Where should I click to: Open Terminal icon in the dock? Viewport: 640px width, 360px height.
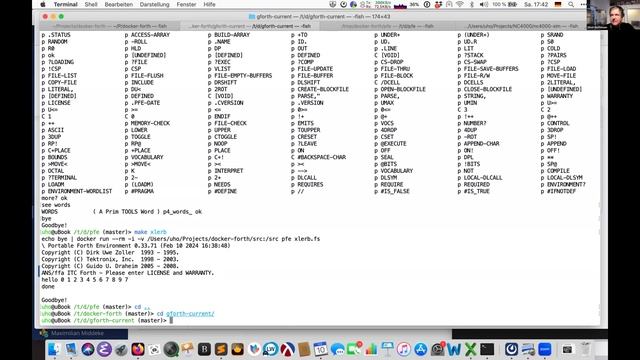(x=487, y=349)
